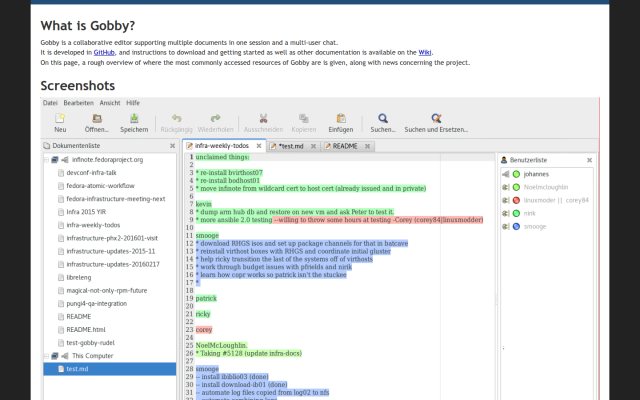Close the Dokumentenliste panel

(x=172, y=146)
